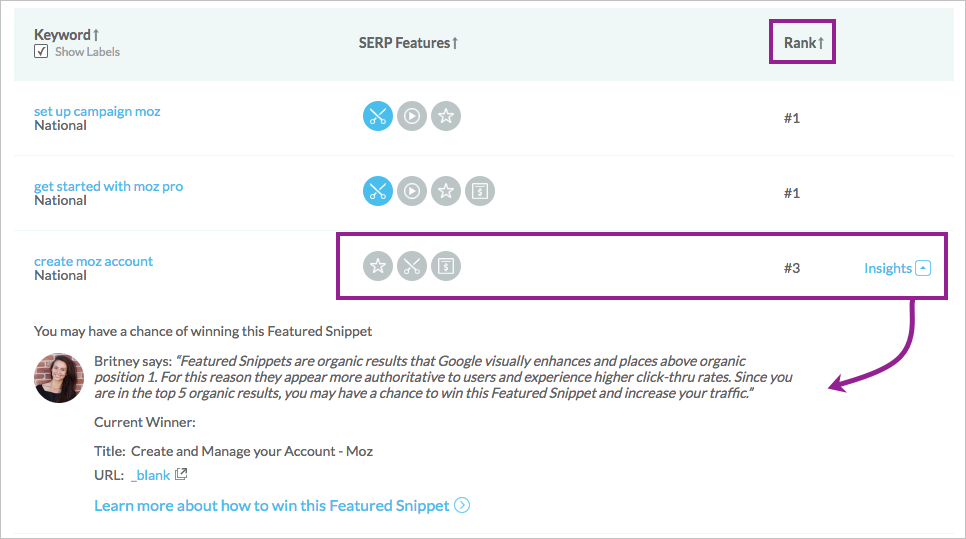This screenshot has height=539, width=966.
Task: Uncheck the Show Labels checkbox
Action: point(41,52)
